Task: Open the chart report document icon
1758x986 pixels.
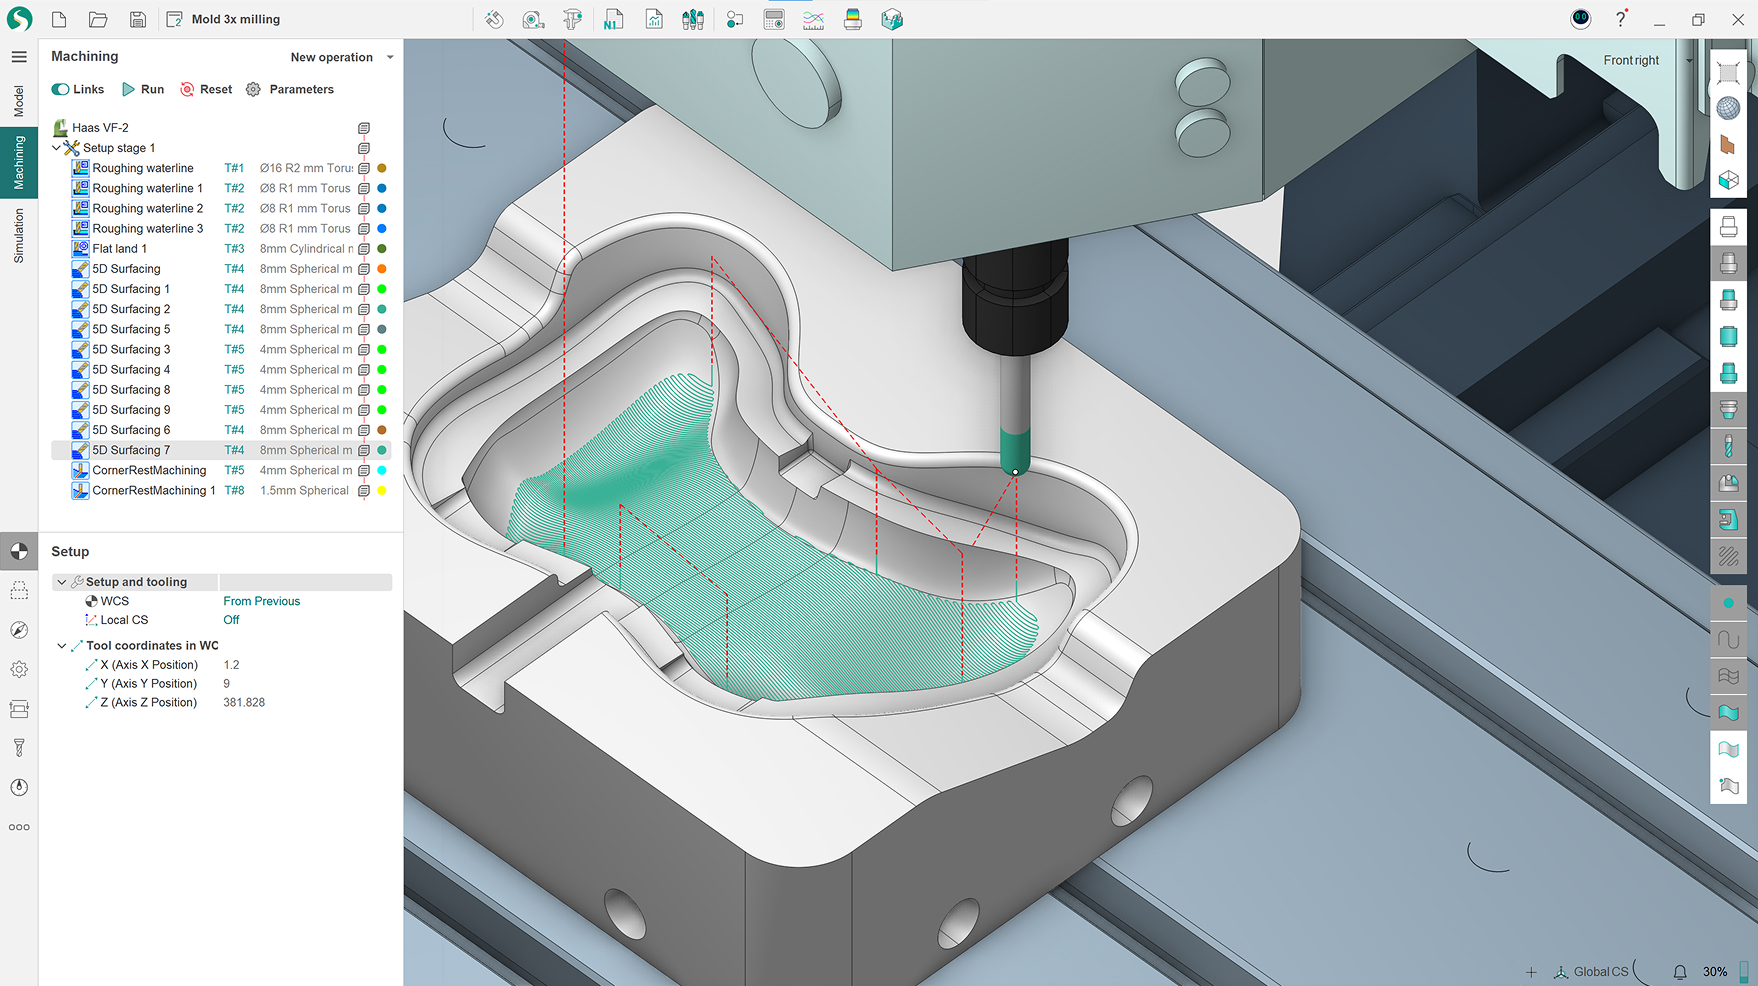Action: [x=653, y=19]
